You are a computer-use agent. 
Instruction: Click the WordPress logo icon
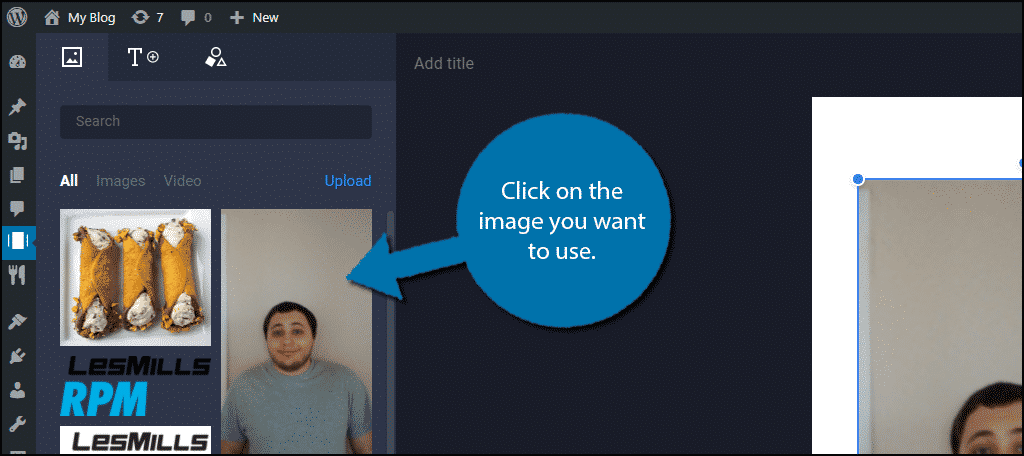(18, 18)
